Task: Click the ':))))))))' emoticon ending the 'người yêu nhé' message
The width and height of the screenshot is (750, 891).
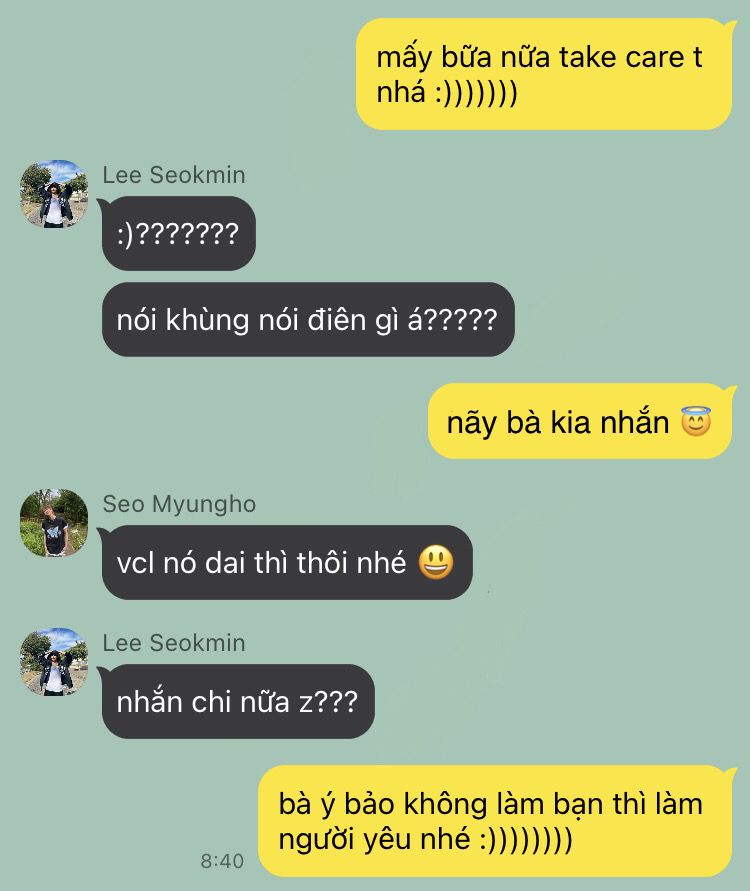Action: tap(526, 839)
